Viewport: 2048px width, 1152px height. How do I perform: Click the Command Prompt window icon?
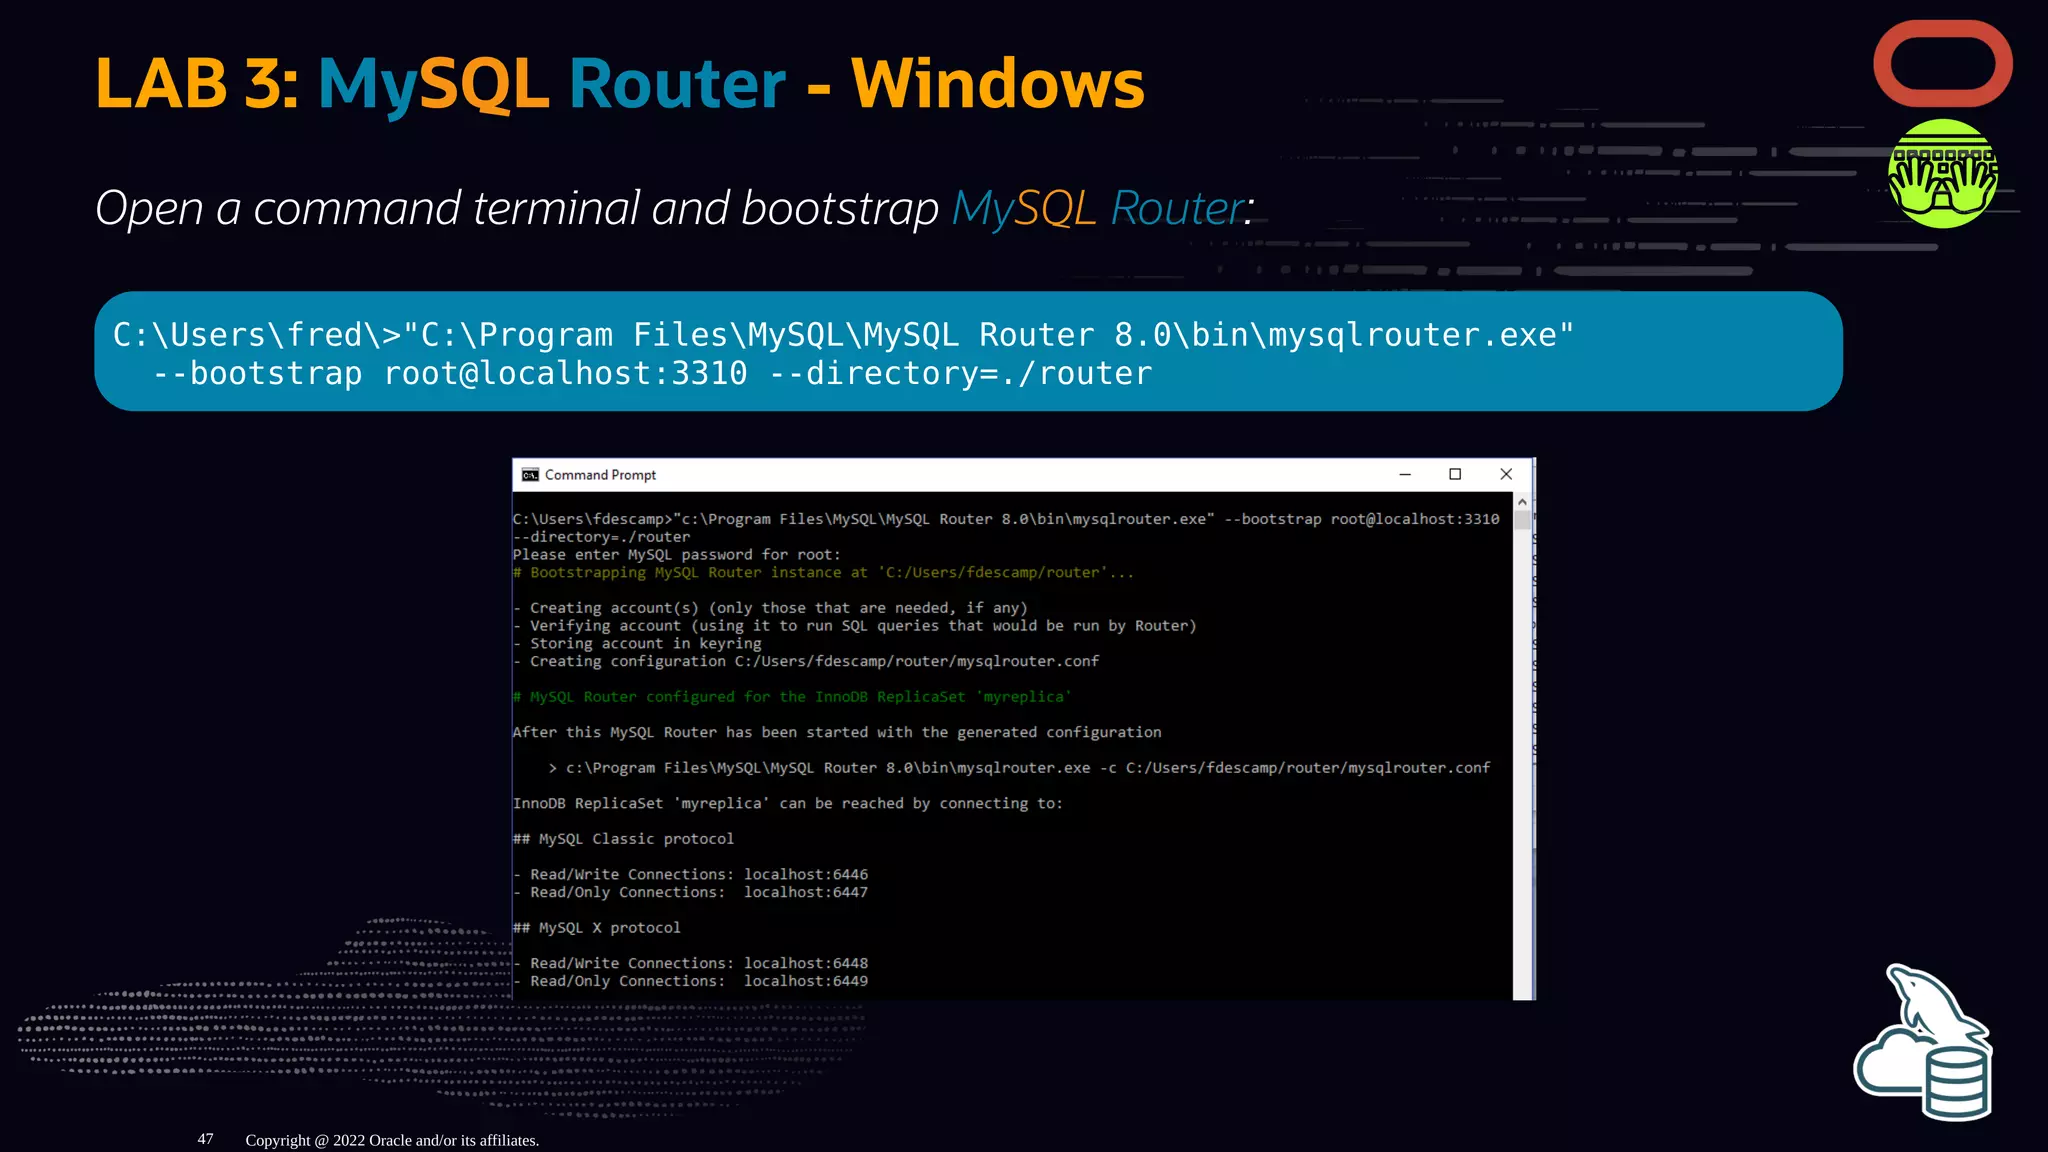[530, 475]
